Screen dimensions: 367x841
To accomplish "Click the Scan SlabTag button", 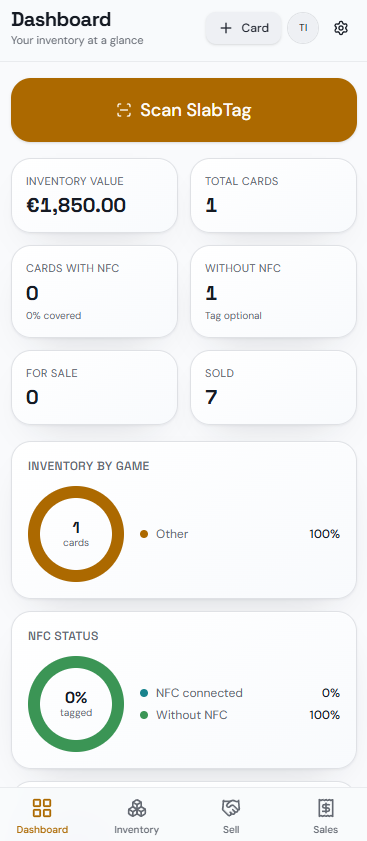I will pos(184,110).
